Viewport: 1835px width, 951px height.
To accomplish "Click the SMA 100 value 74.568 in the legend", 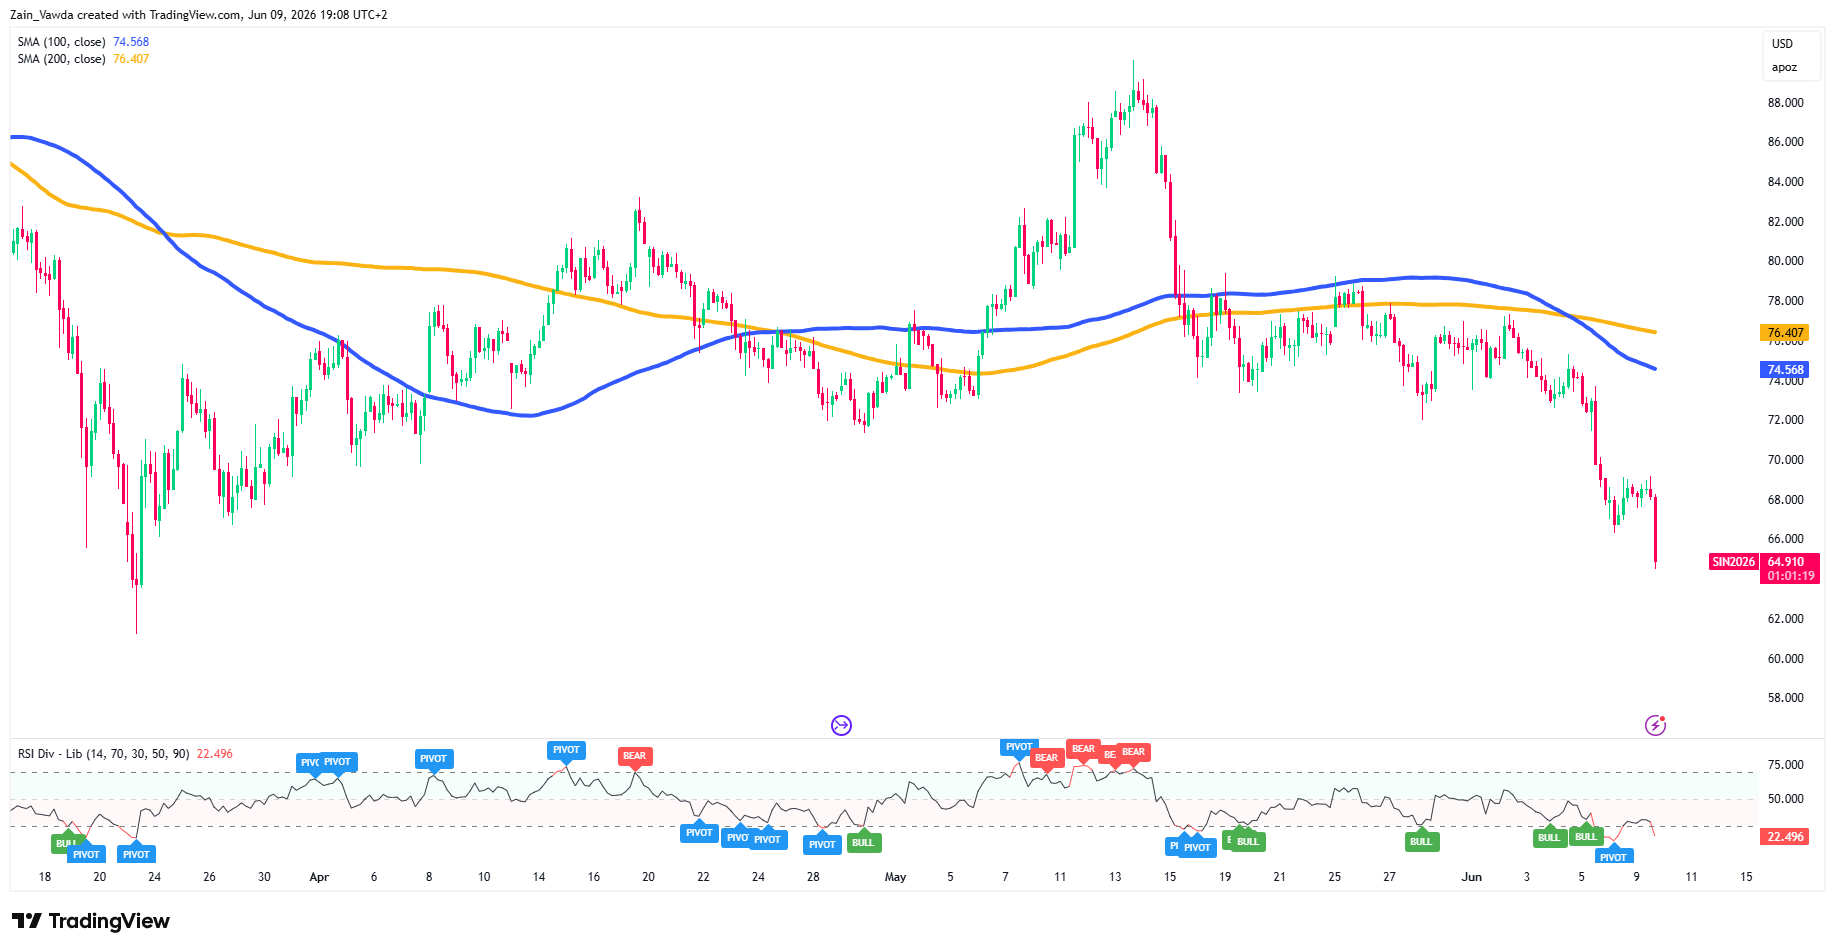I will tap(131, 42).
